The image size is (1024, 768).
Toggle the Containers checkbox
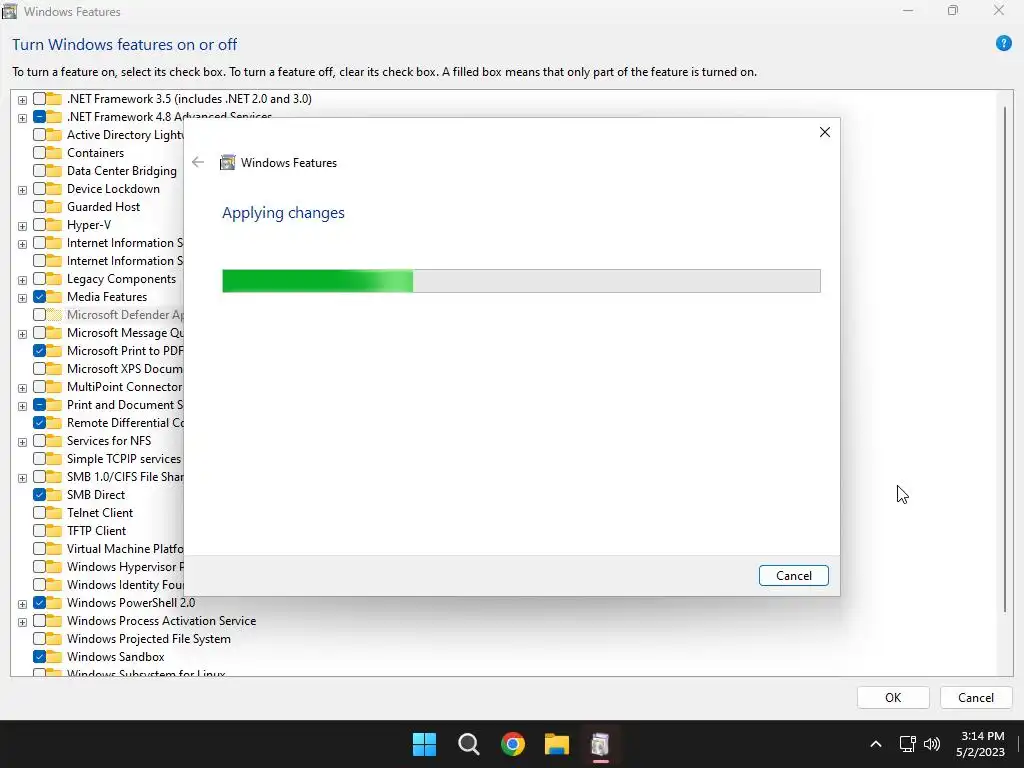pyautogui.click(x=39, y=153)
